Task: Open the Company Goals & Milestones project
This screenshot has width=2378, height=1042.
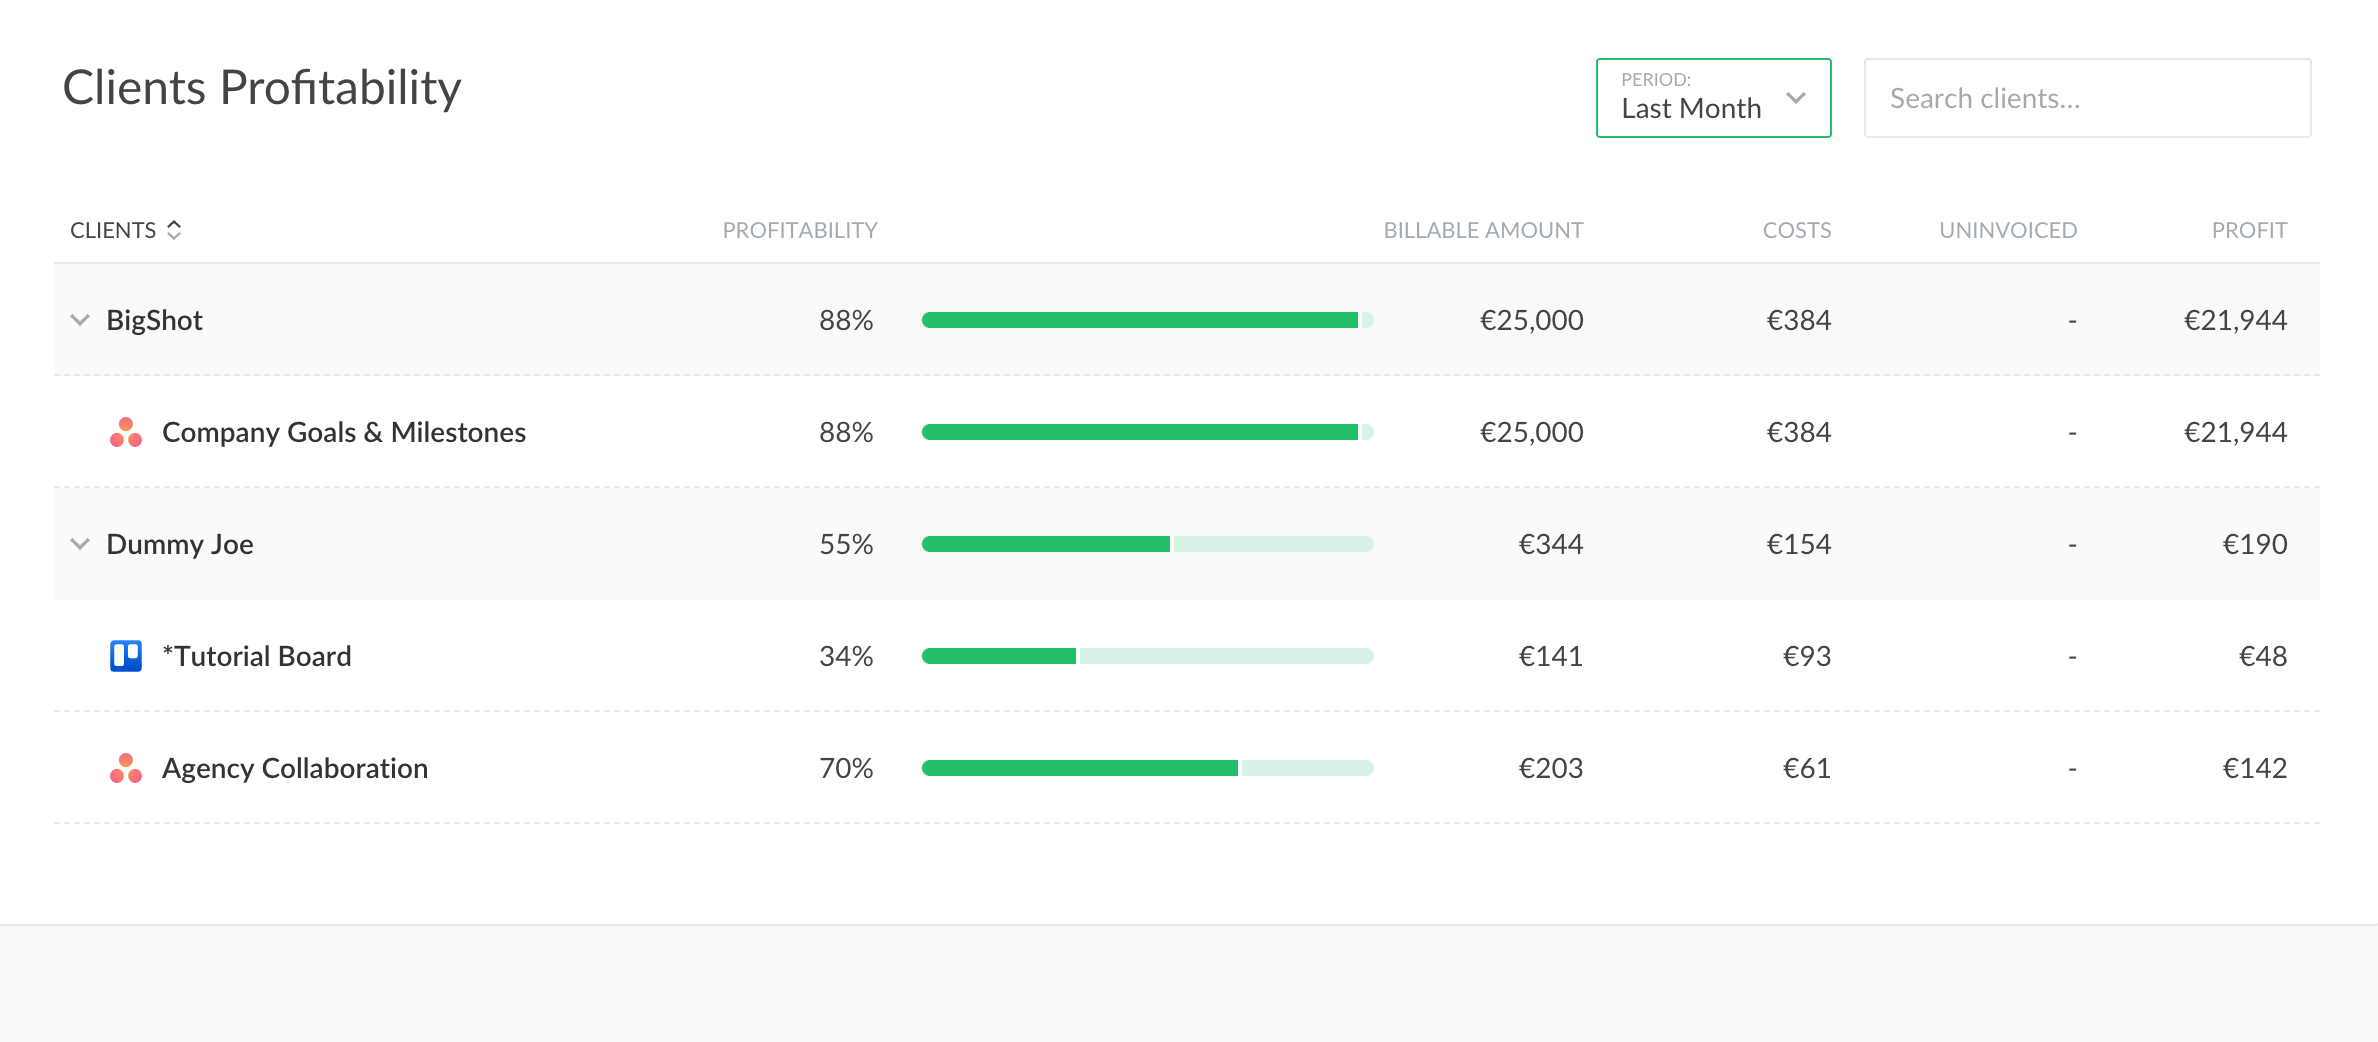Action: click(x=343, y=432)
